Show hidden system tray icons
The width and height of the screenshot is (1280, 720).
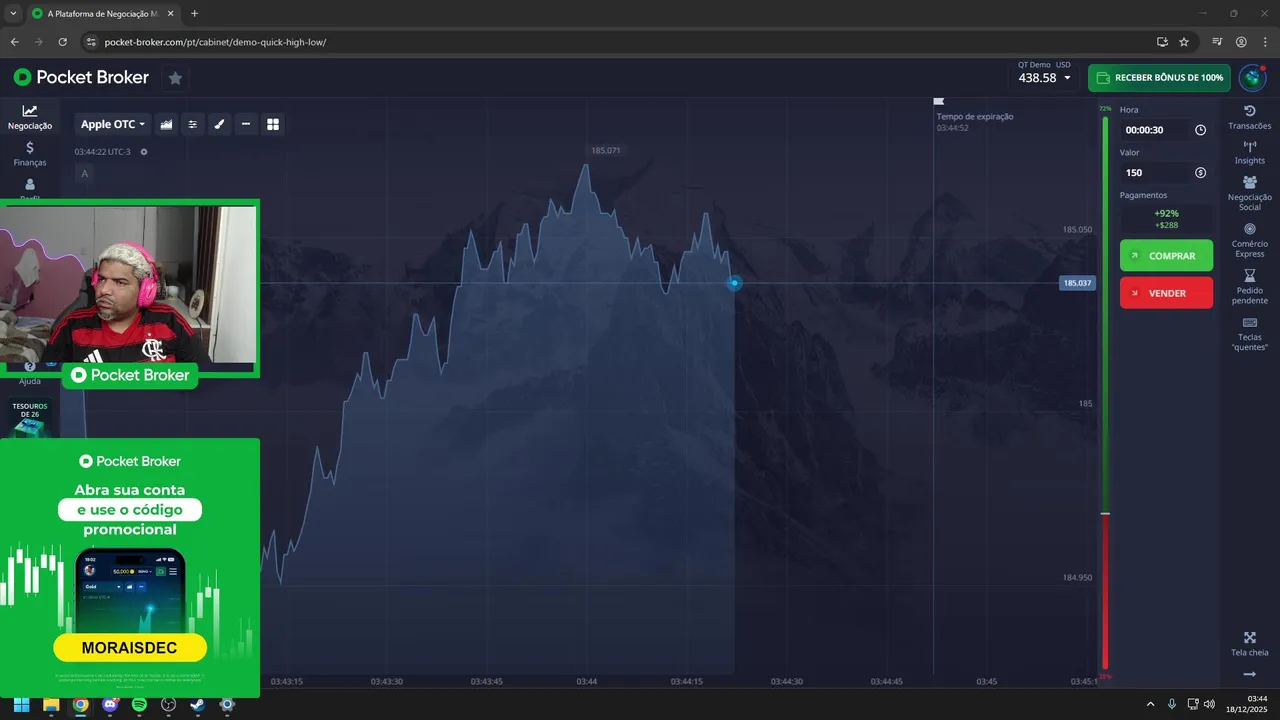(x=1150, y=704)
